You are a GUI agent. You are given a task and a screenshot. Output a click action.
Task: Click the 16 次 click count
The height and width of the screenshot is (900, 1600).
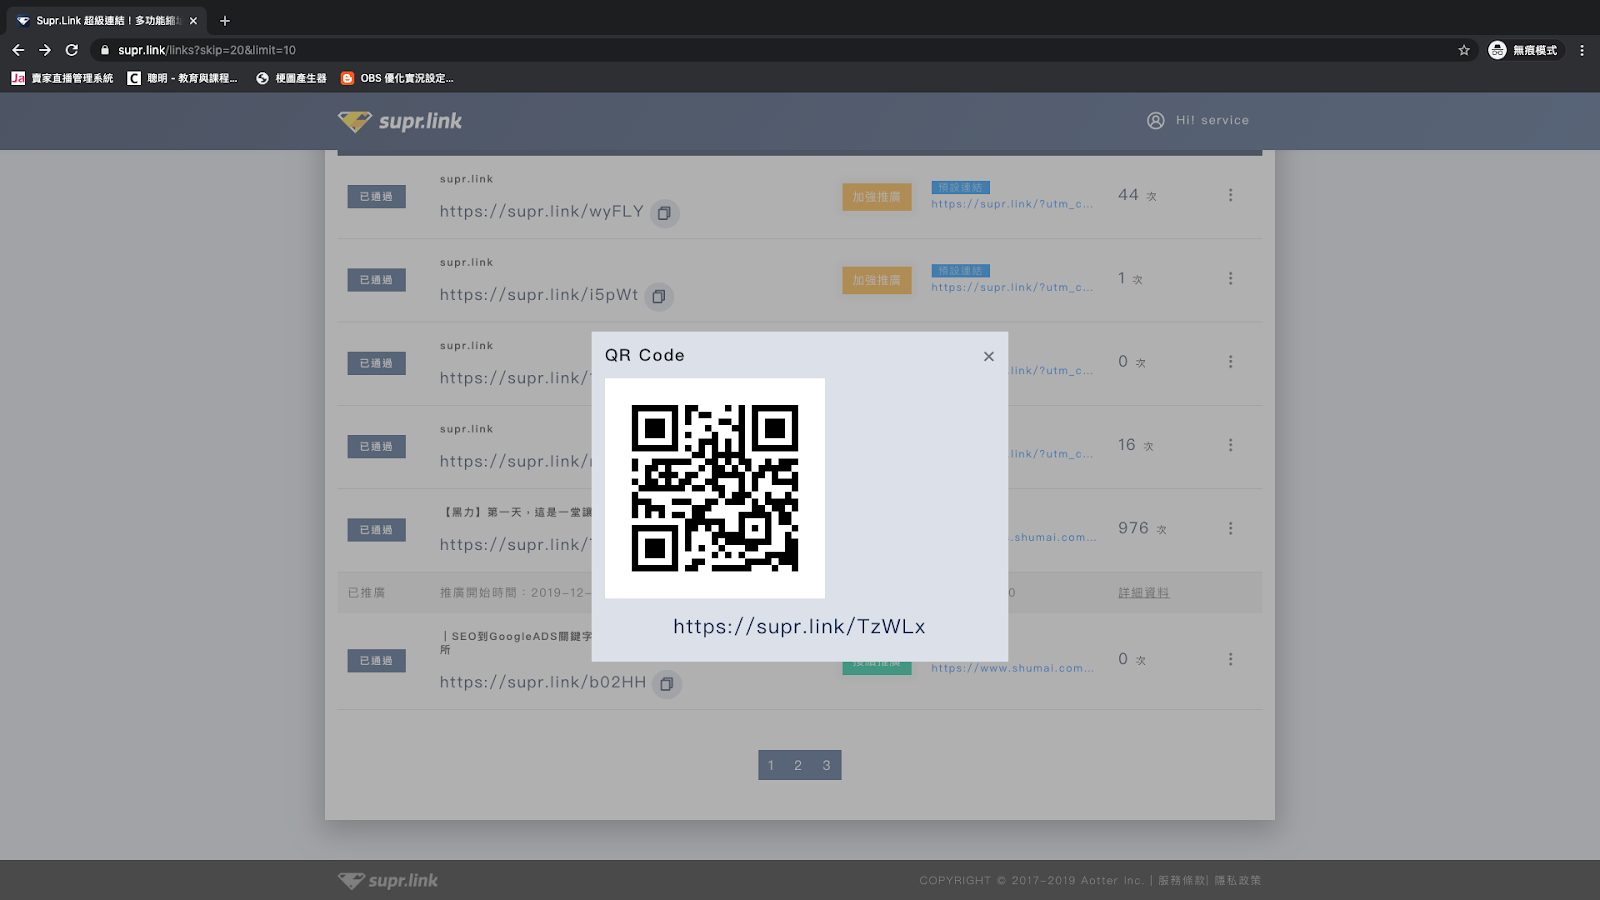click(1136, 445)
